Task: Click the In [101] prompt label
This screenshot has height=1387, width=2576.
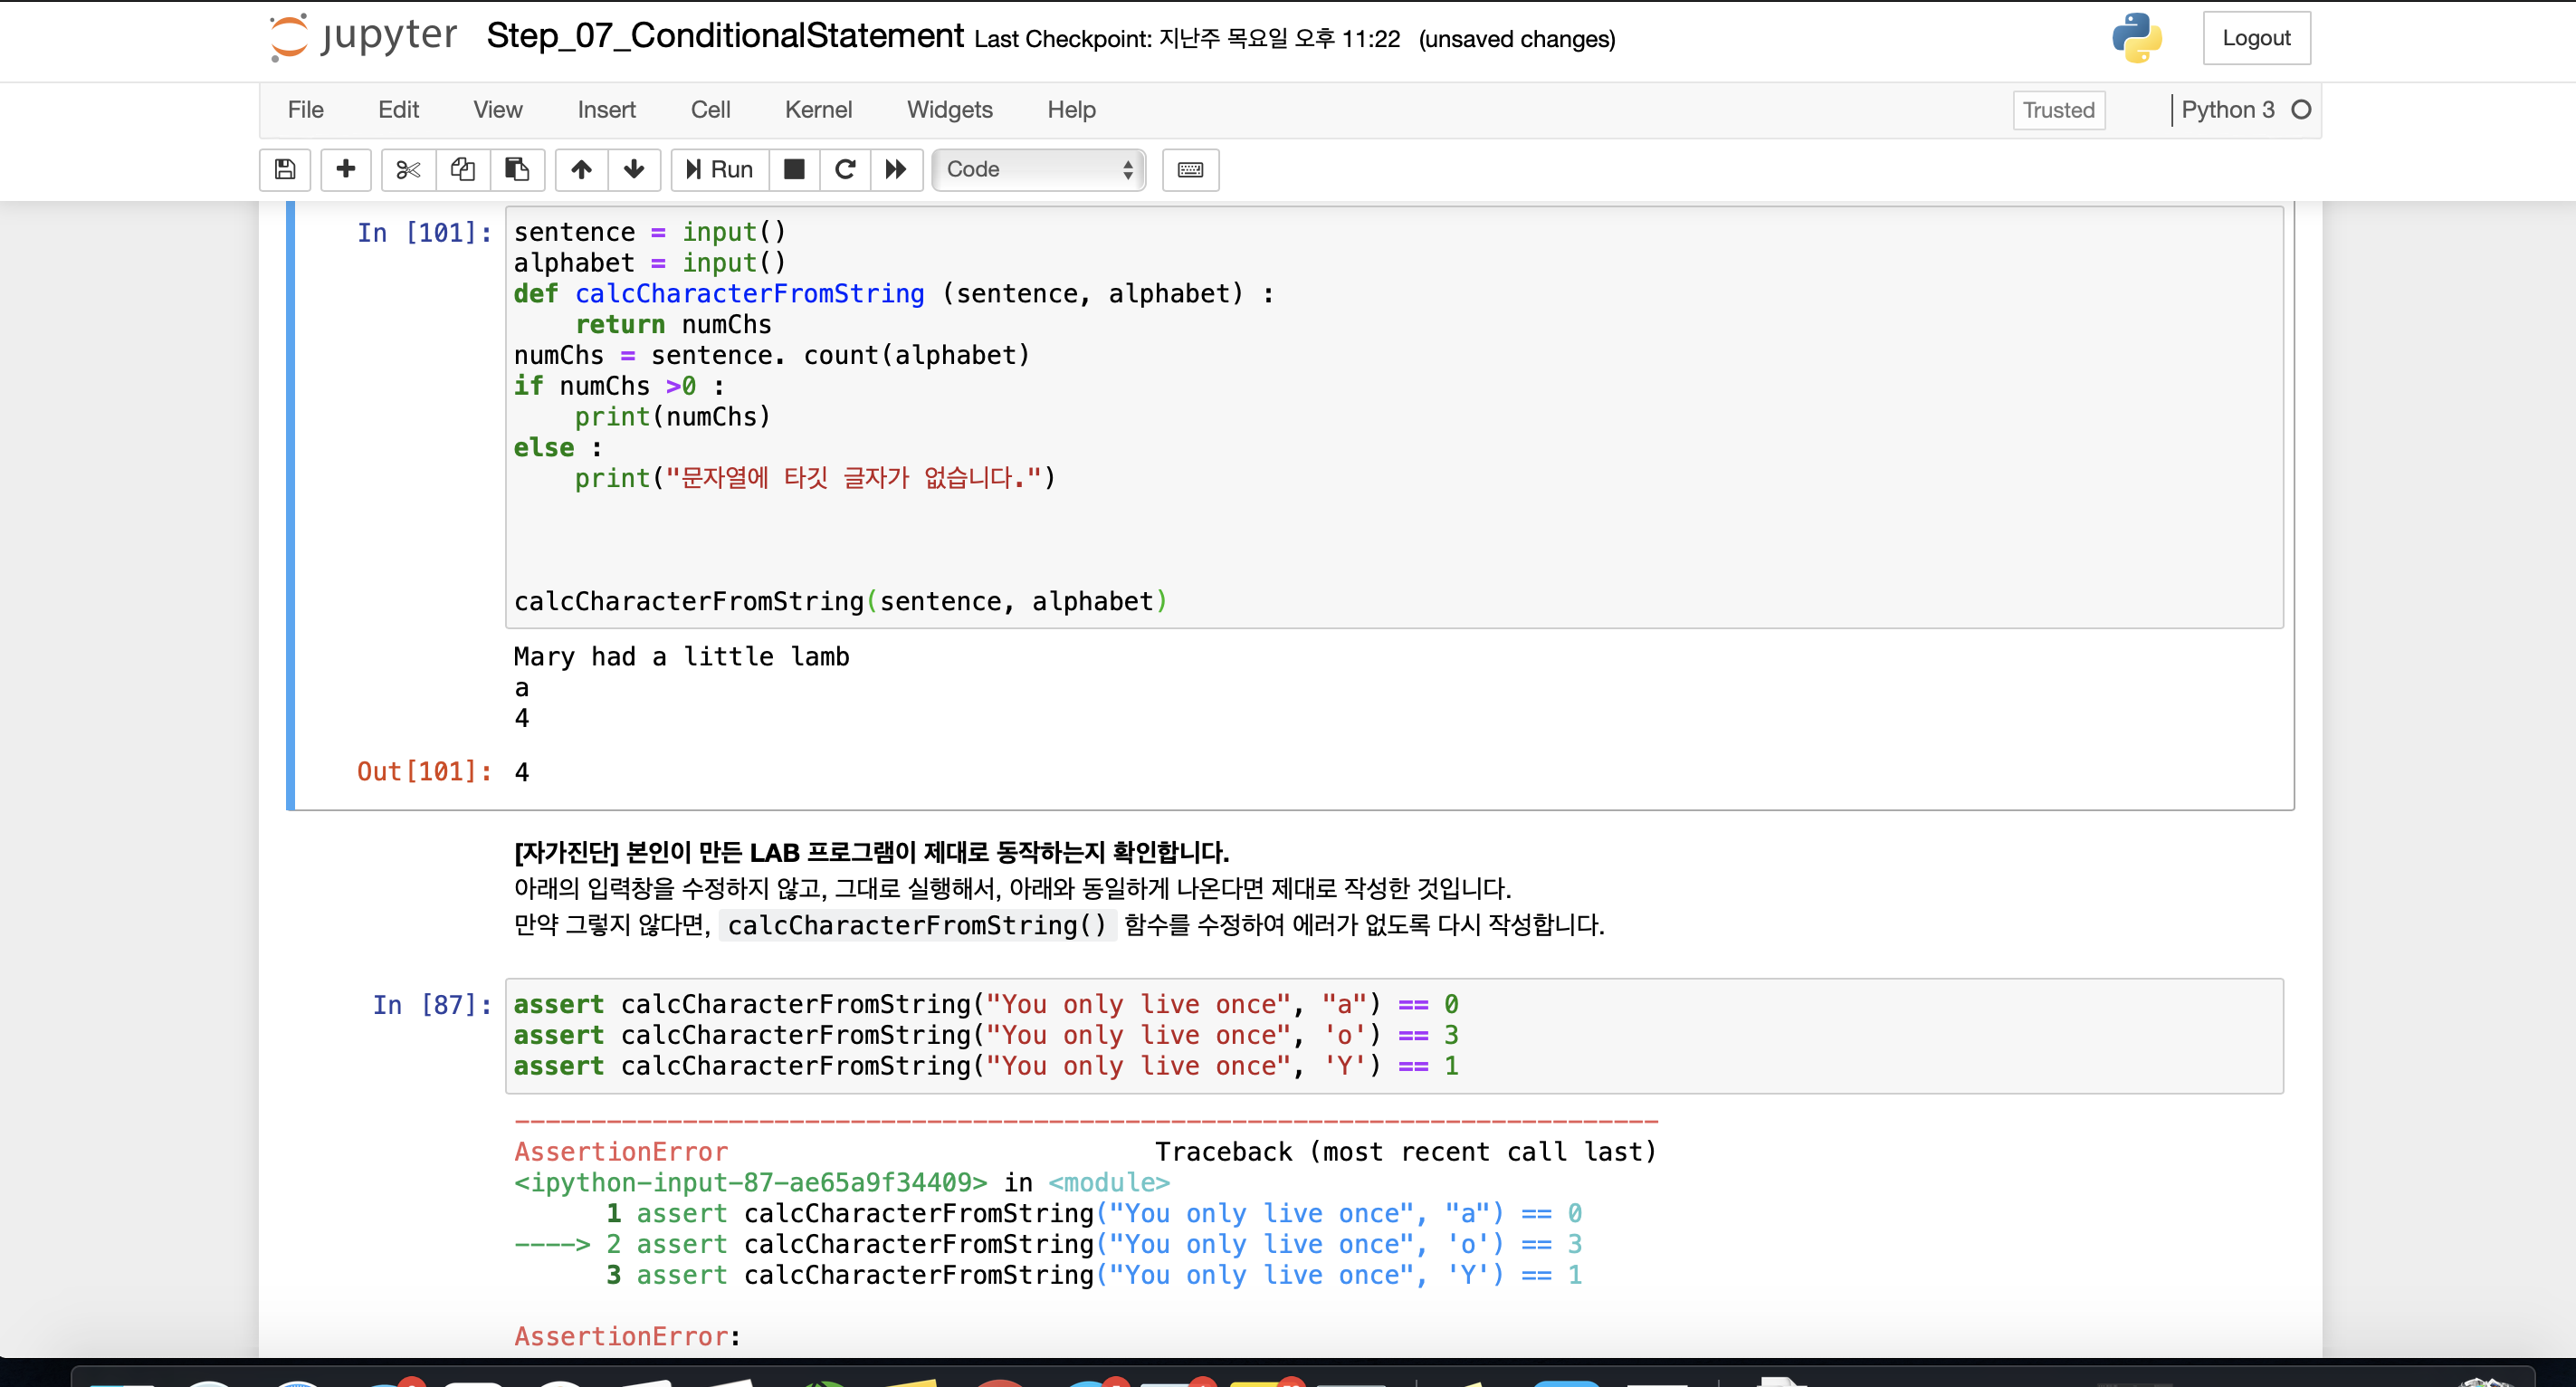Action: (x=424, y=233)
